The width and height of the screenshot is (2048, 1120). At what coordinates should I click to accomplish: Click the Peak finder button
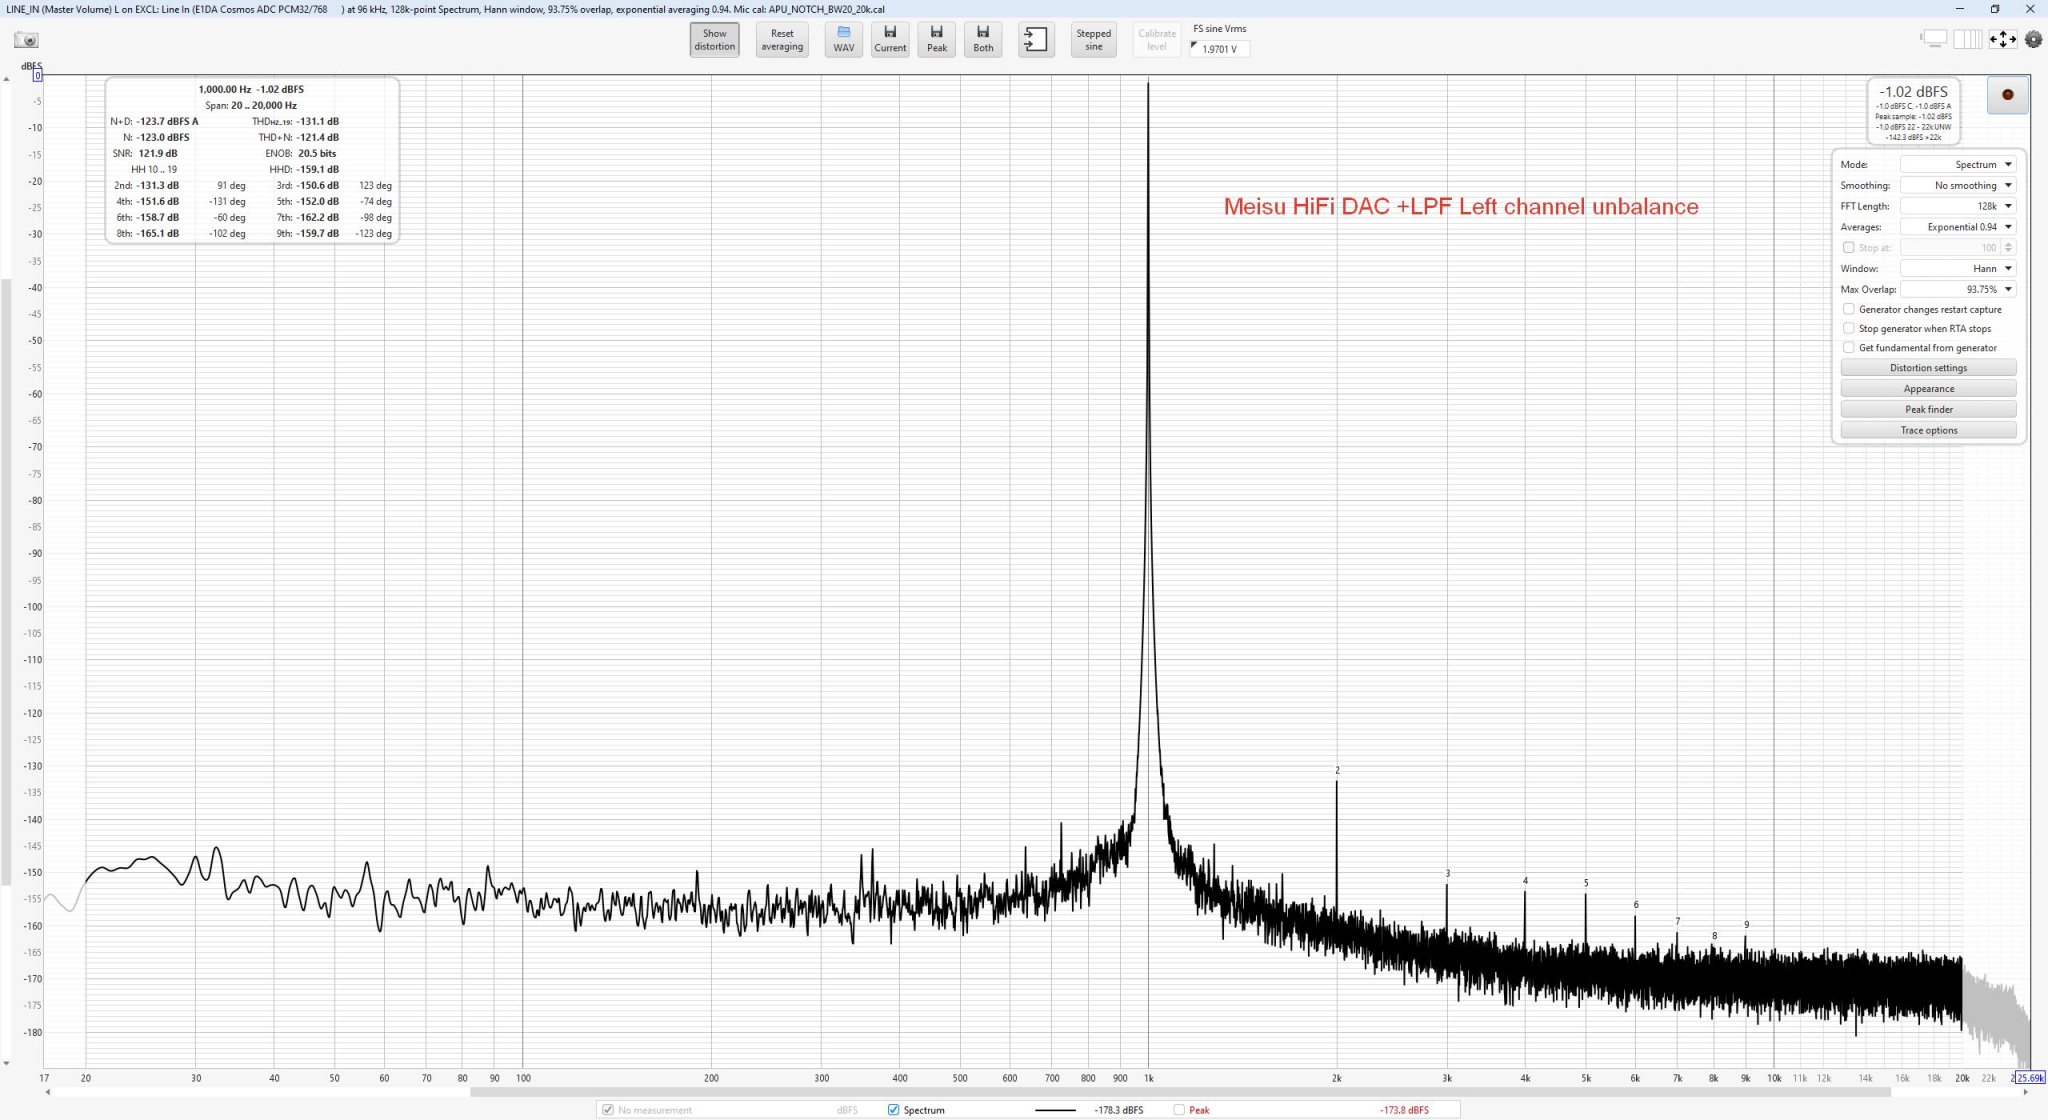1928,409
